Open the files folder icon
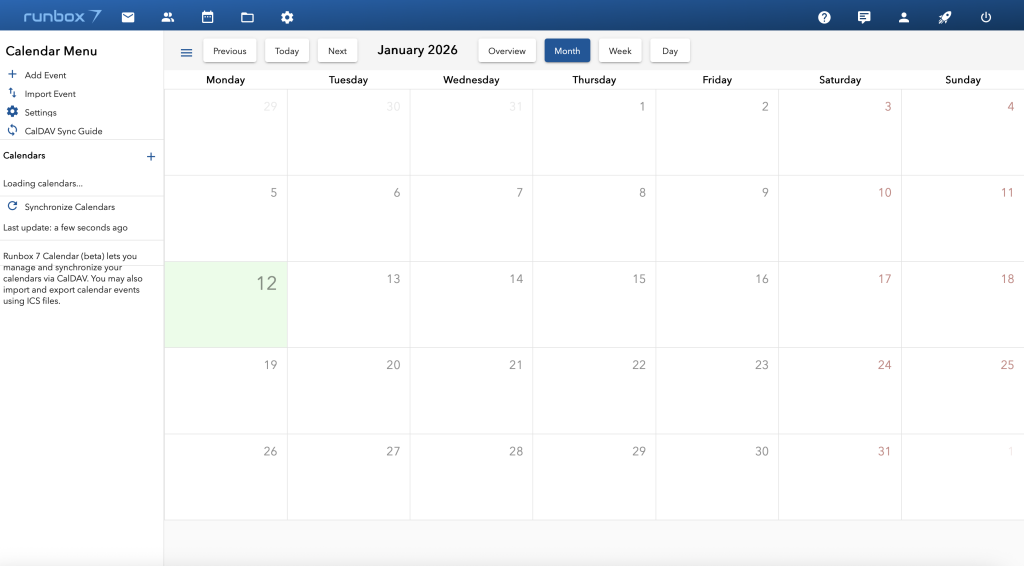This screenshot has height=566, width=1024. 247,17
